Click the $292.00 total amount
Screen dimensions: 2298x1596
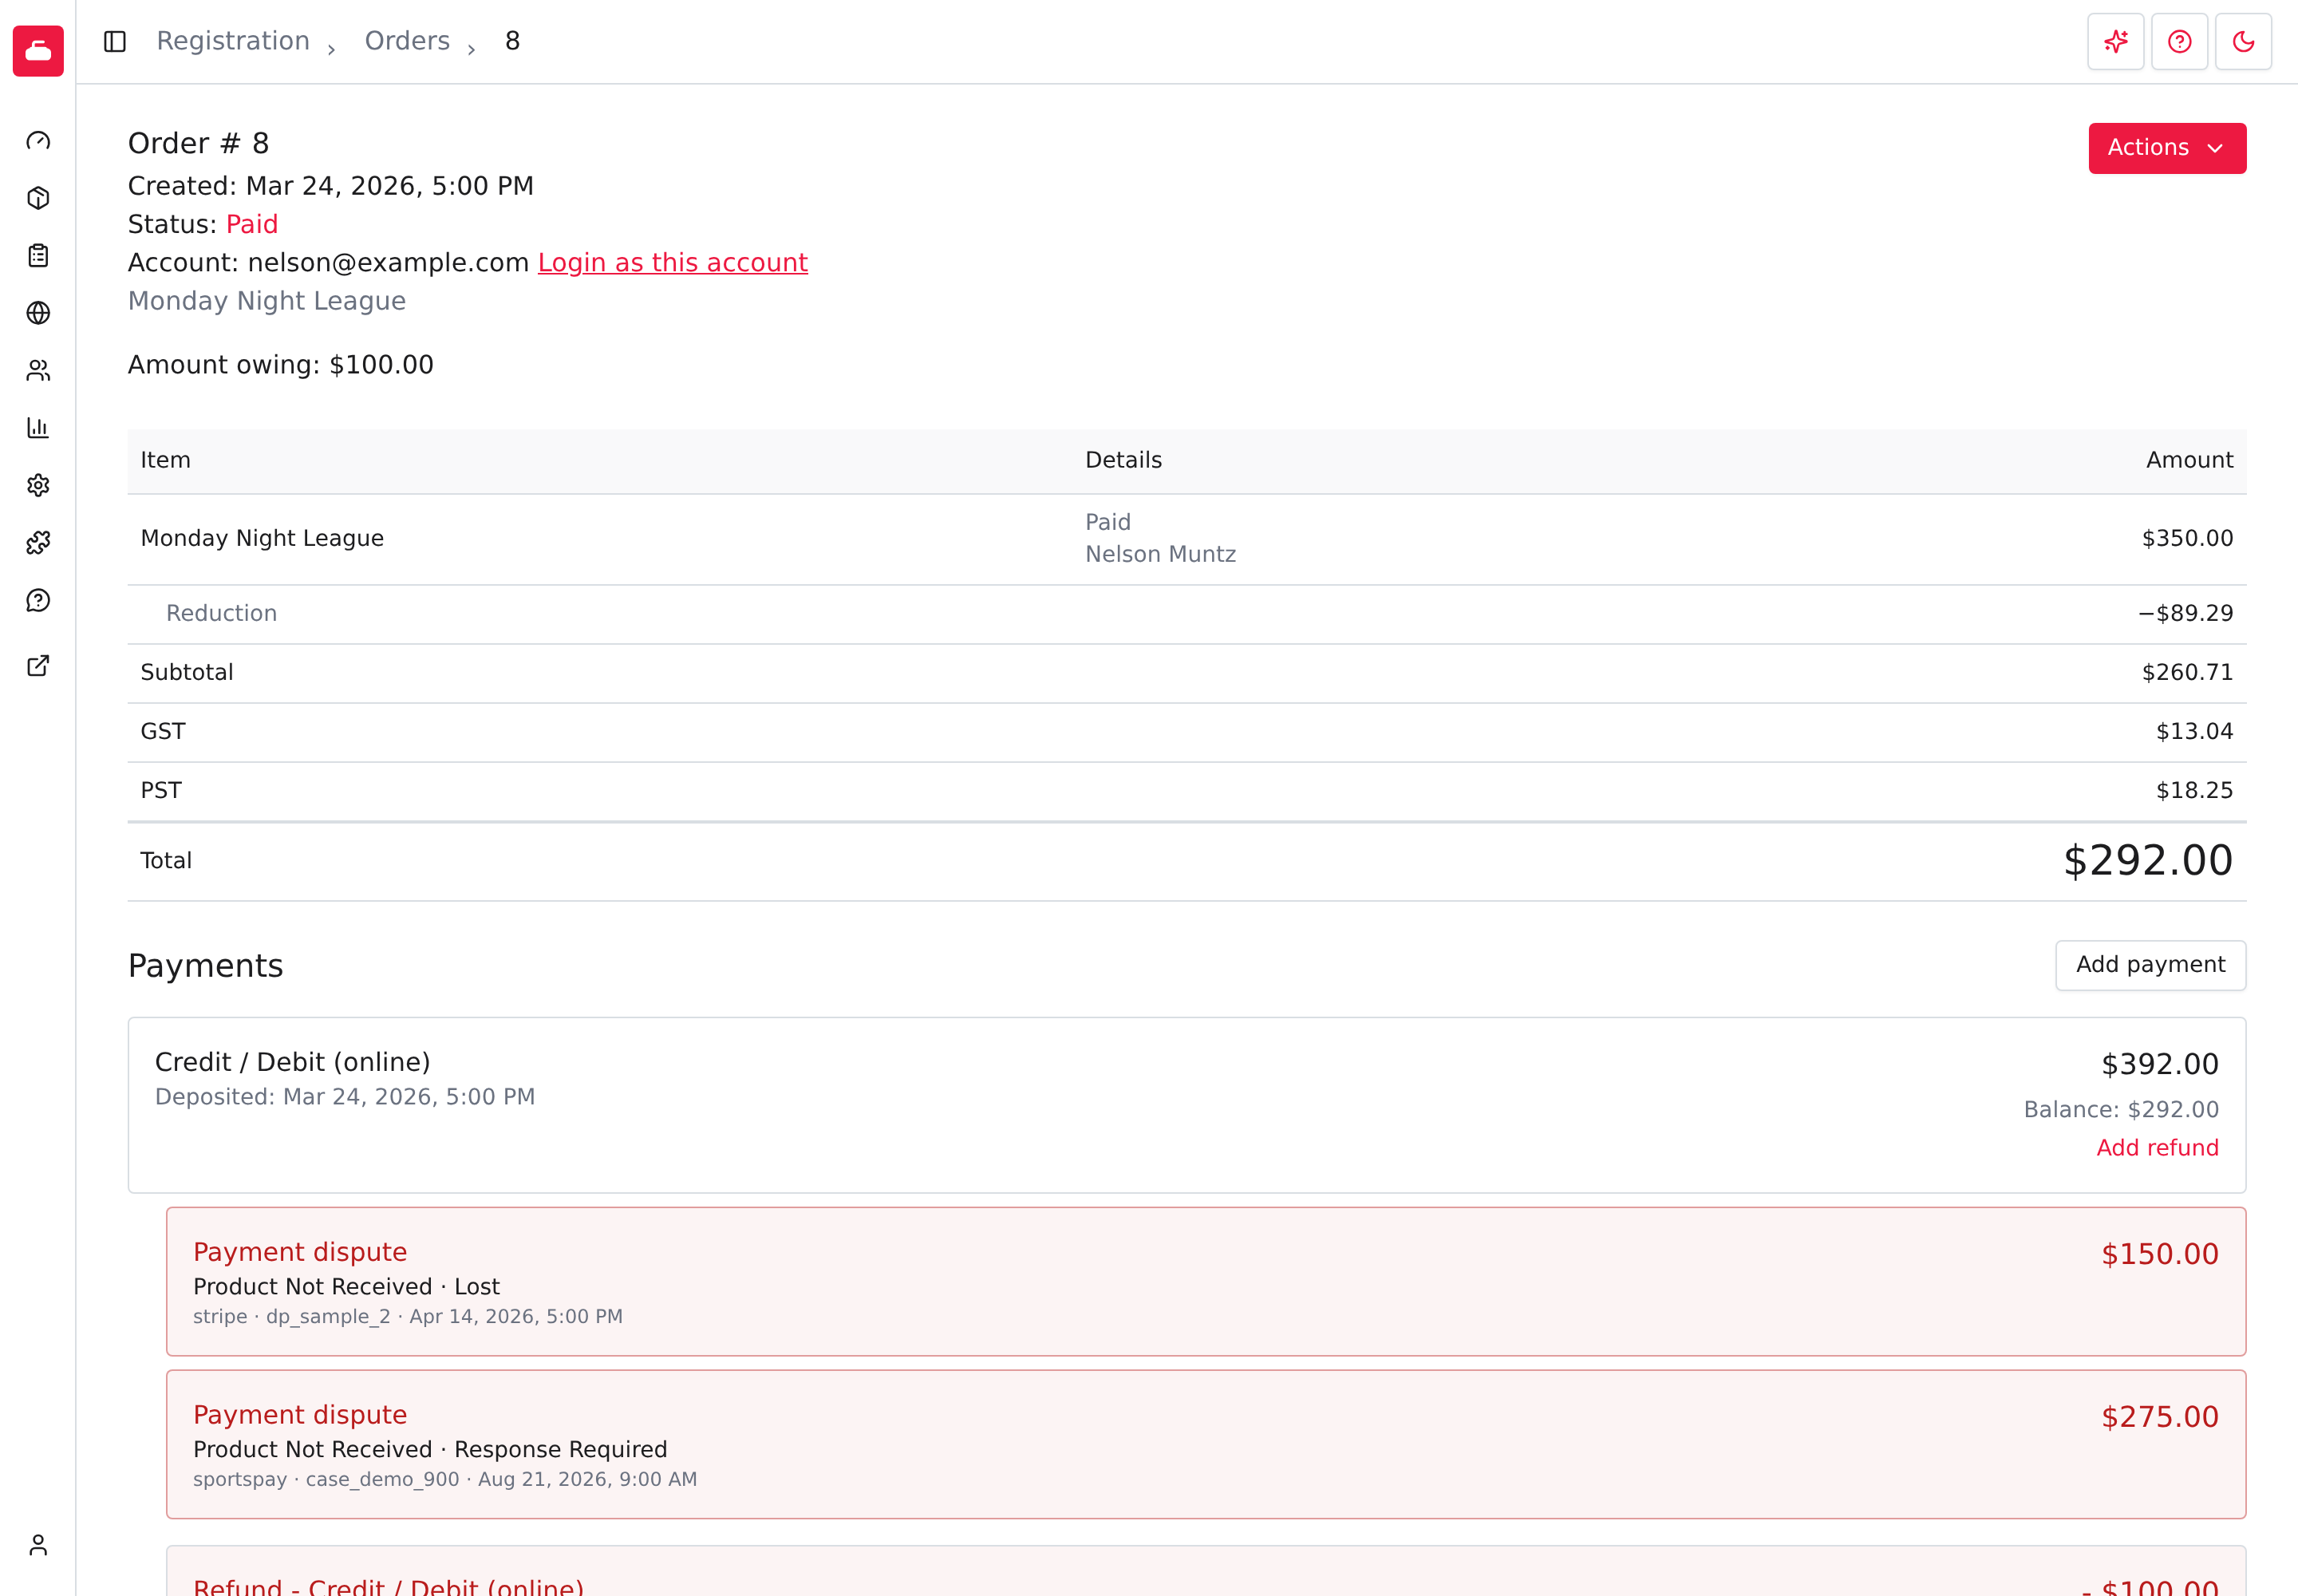[x=2148, y=861]
